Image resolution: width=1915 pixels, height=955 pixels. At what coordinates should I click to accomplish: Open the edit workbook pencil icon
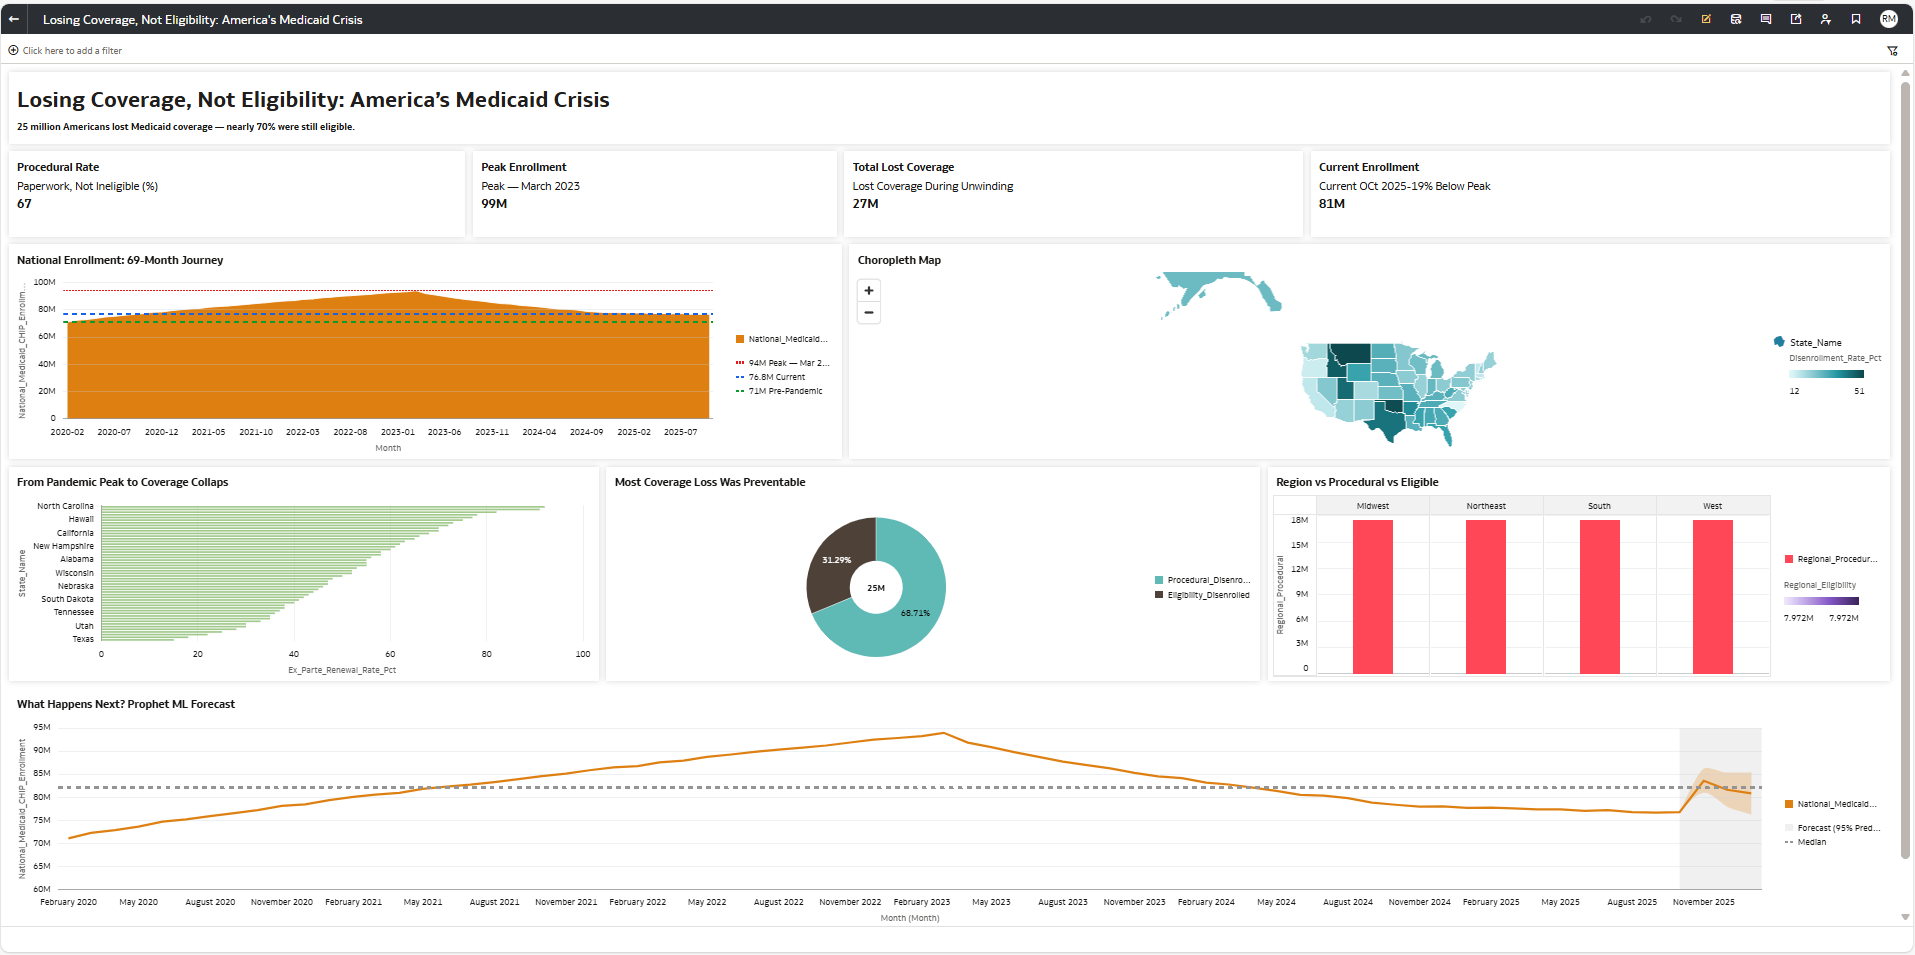(1706, 19)
